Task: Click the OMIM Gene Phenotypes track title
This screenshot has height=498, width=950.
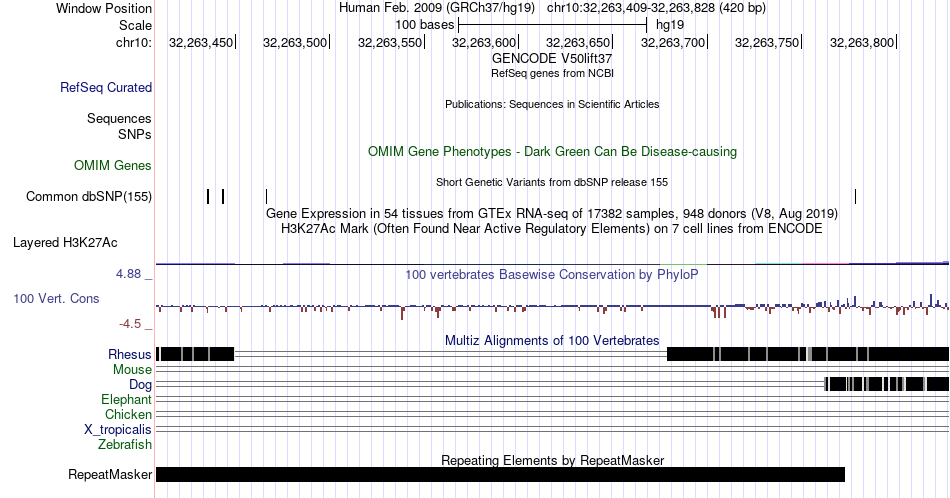Action: click(x=552, y=151)
